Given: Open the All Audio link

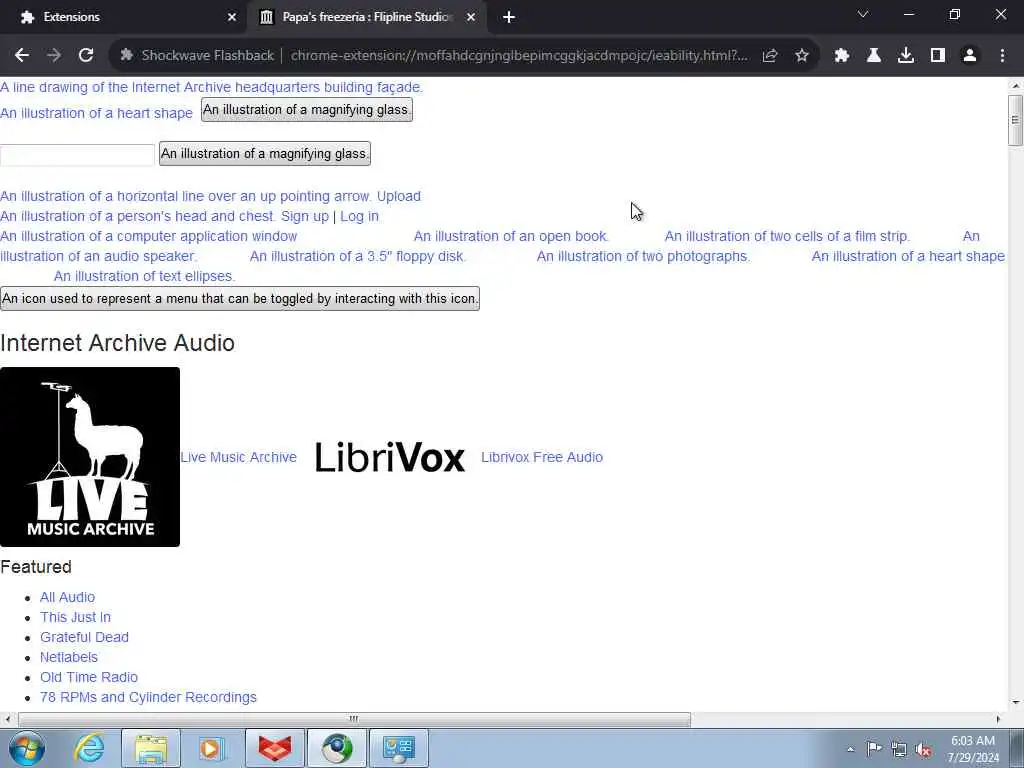Looking at the screenshot, I should click(67, 597).
